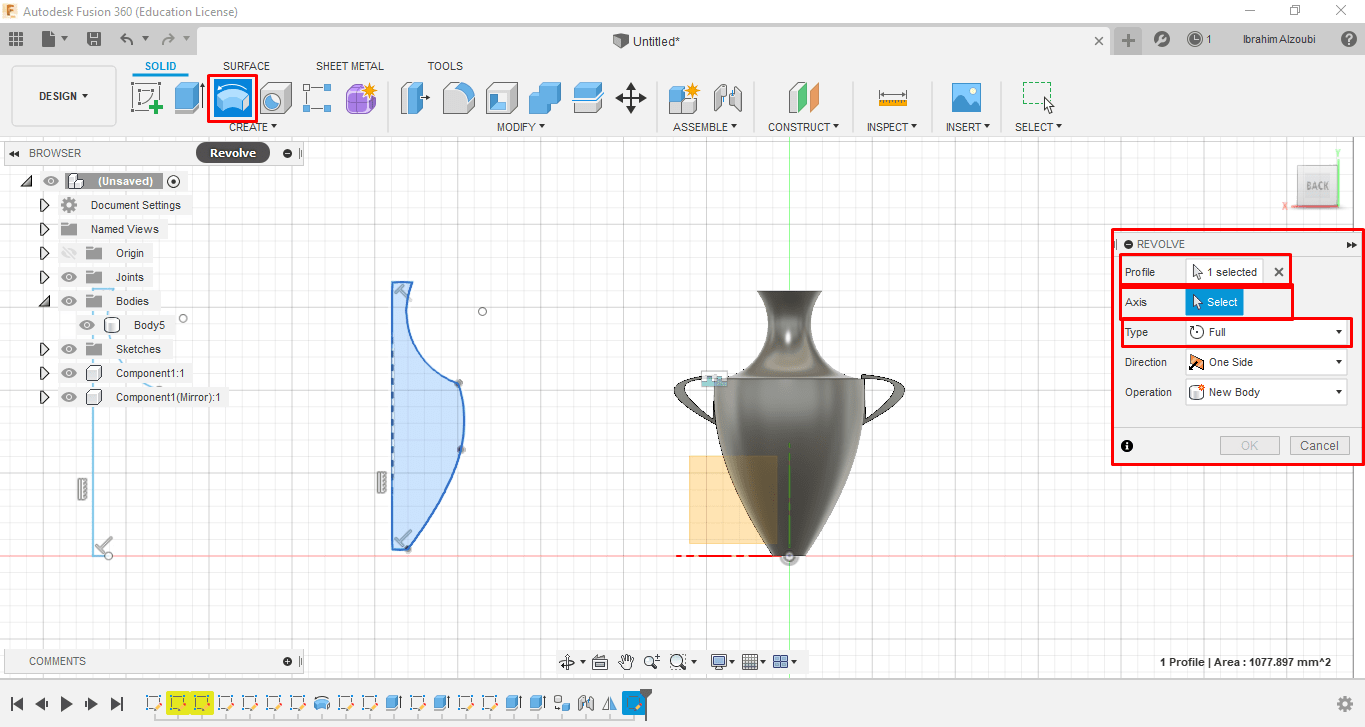1365x727 pixels.
Task: Expand Component1(Mirror):1 node
Action: tap(44, 397)
